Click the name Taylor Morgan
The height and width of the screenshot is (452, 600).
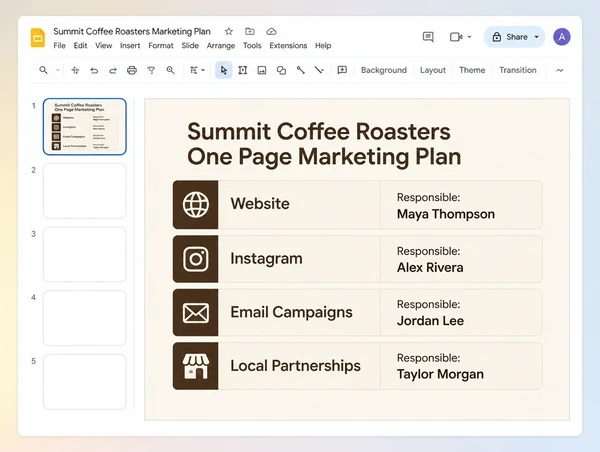point(440,374)
